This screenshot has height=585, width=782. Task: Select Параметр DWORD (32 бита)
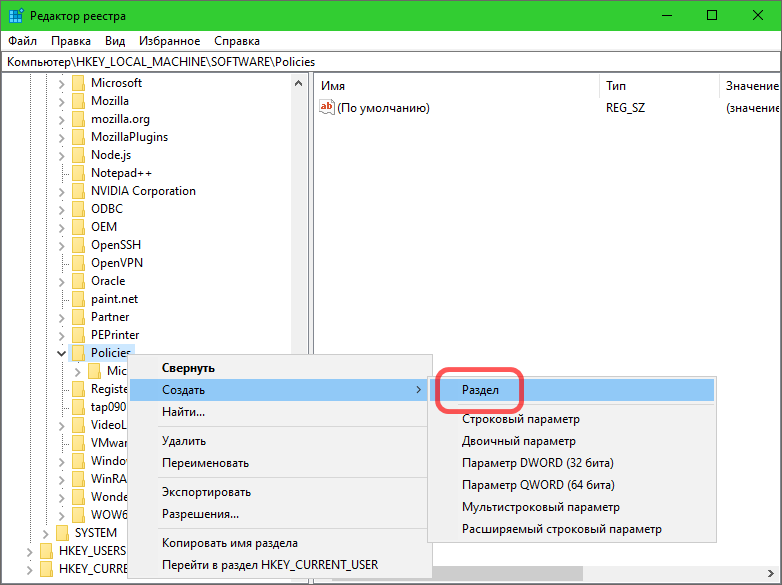click(537, 463)
